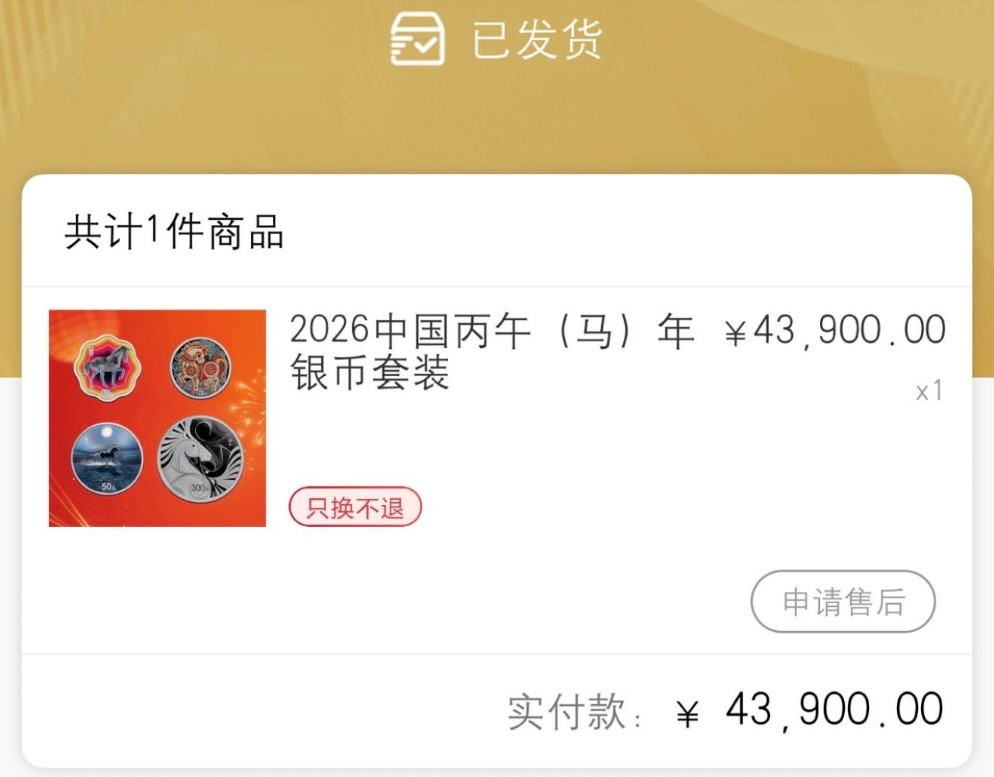Screen dimensions: 994x777
Task: Select the item price ¥43,900.00
Action: [835, 330]
